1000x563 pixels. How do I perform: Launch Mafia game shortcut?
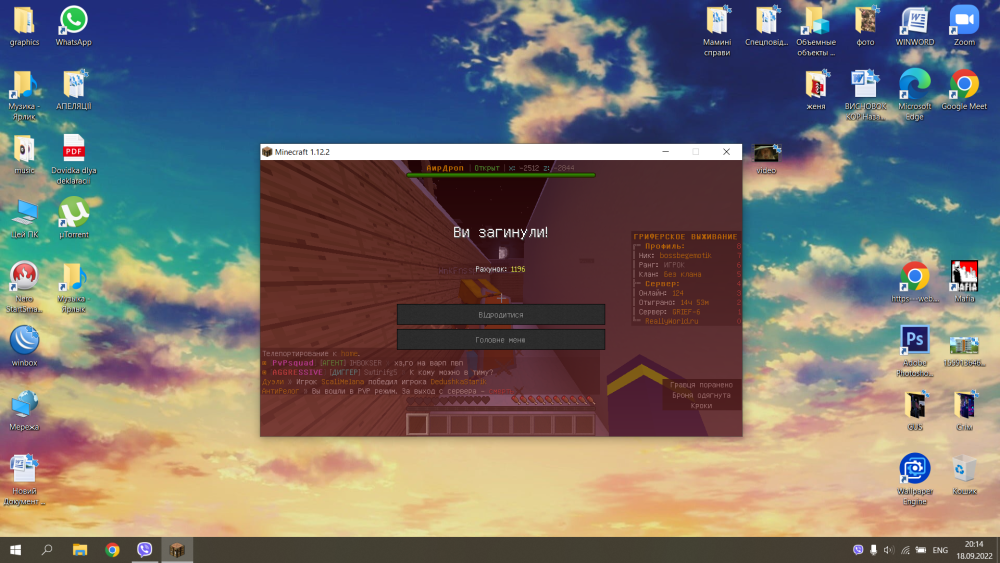[964, 281]
